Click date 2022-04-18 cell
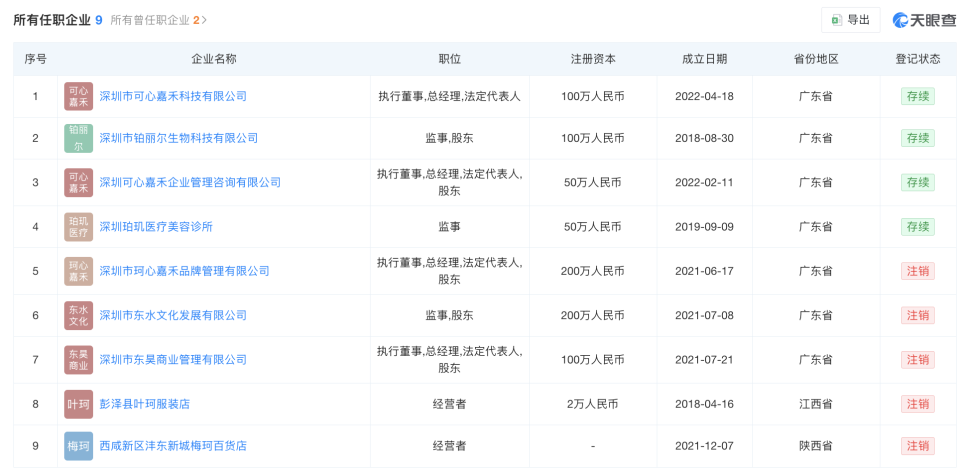960x474 pixels. point(704,96)
